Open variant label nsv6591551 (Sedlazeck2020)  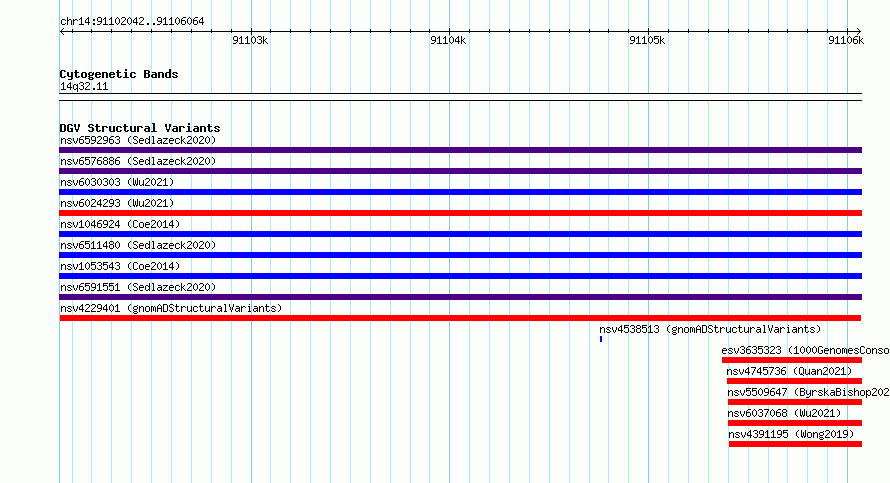click(138, 287)
